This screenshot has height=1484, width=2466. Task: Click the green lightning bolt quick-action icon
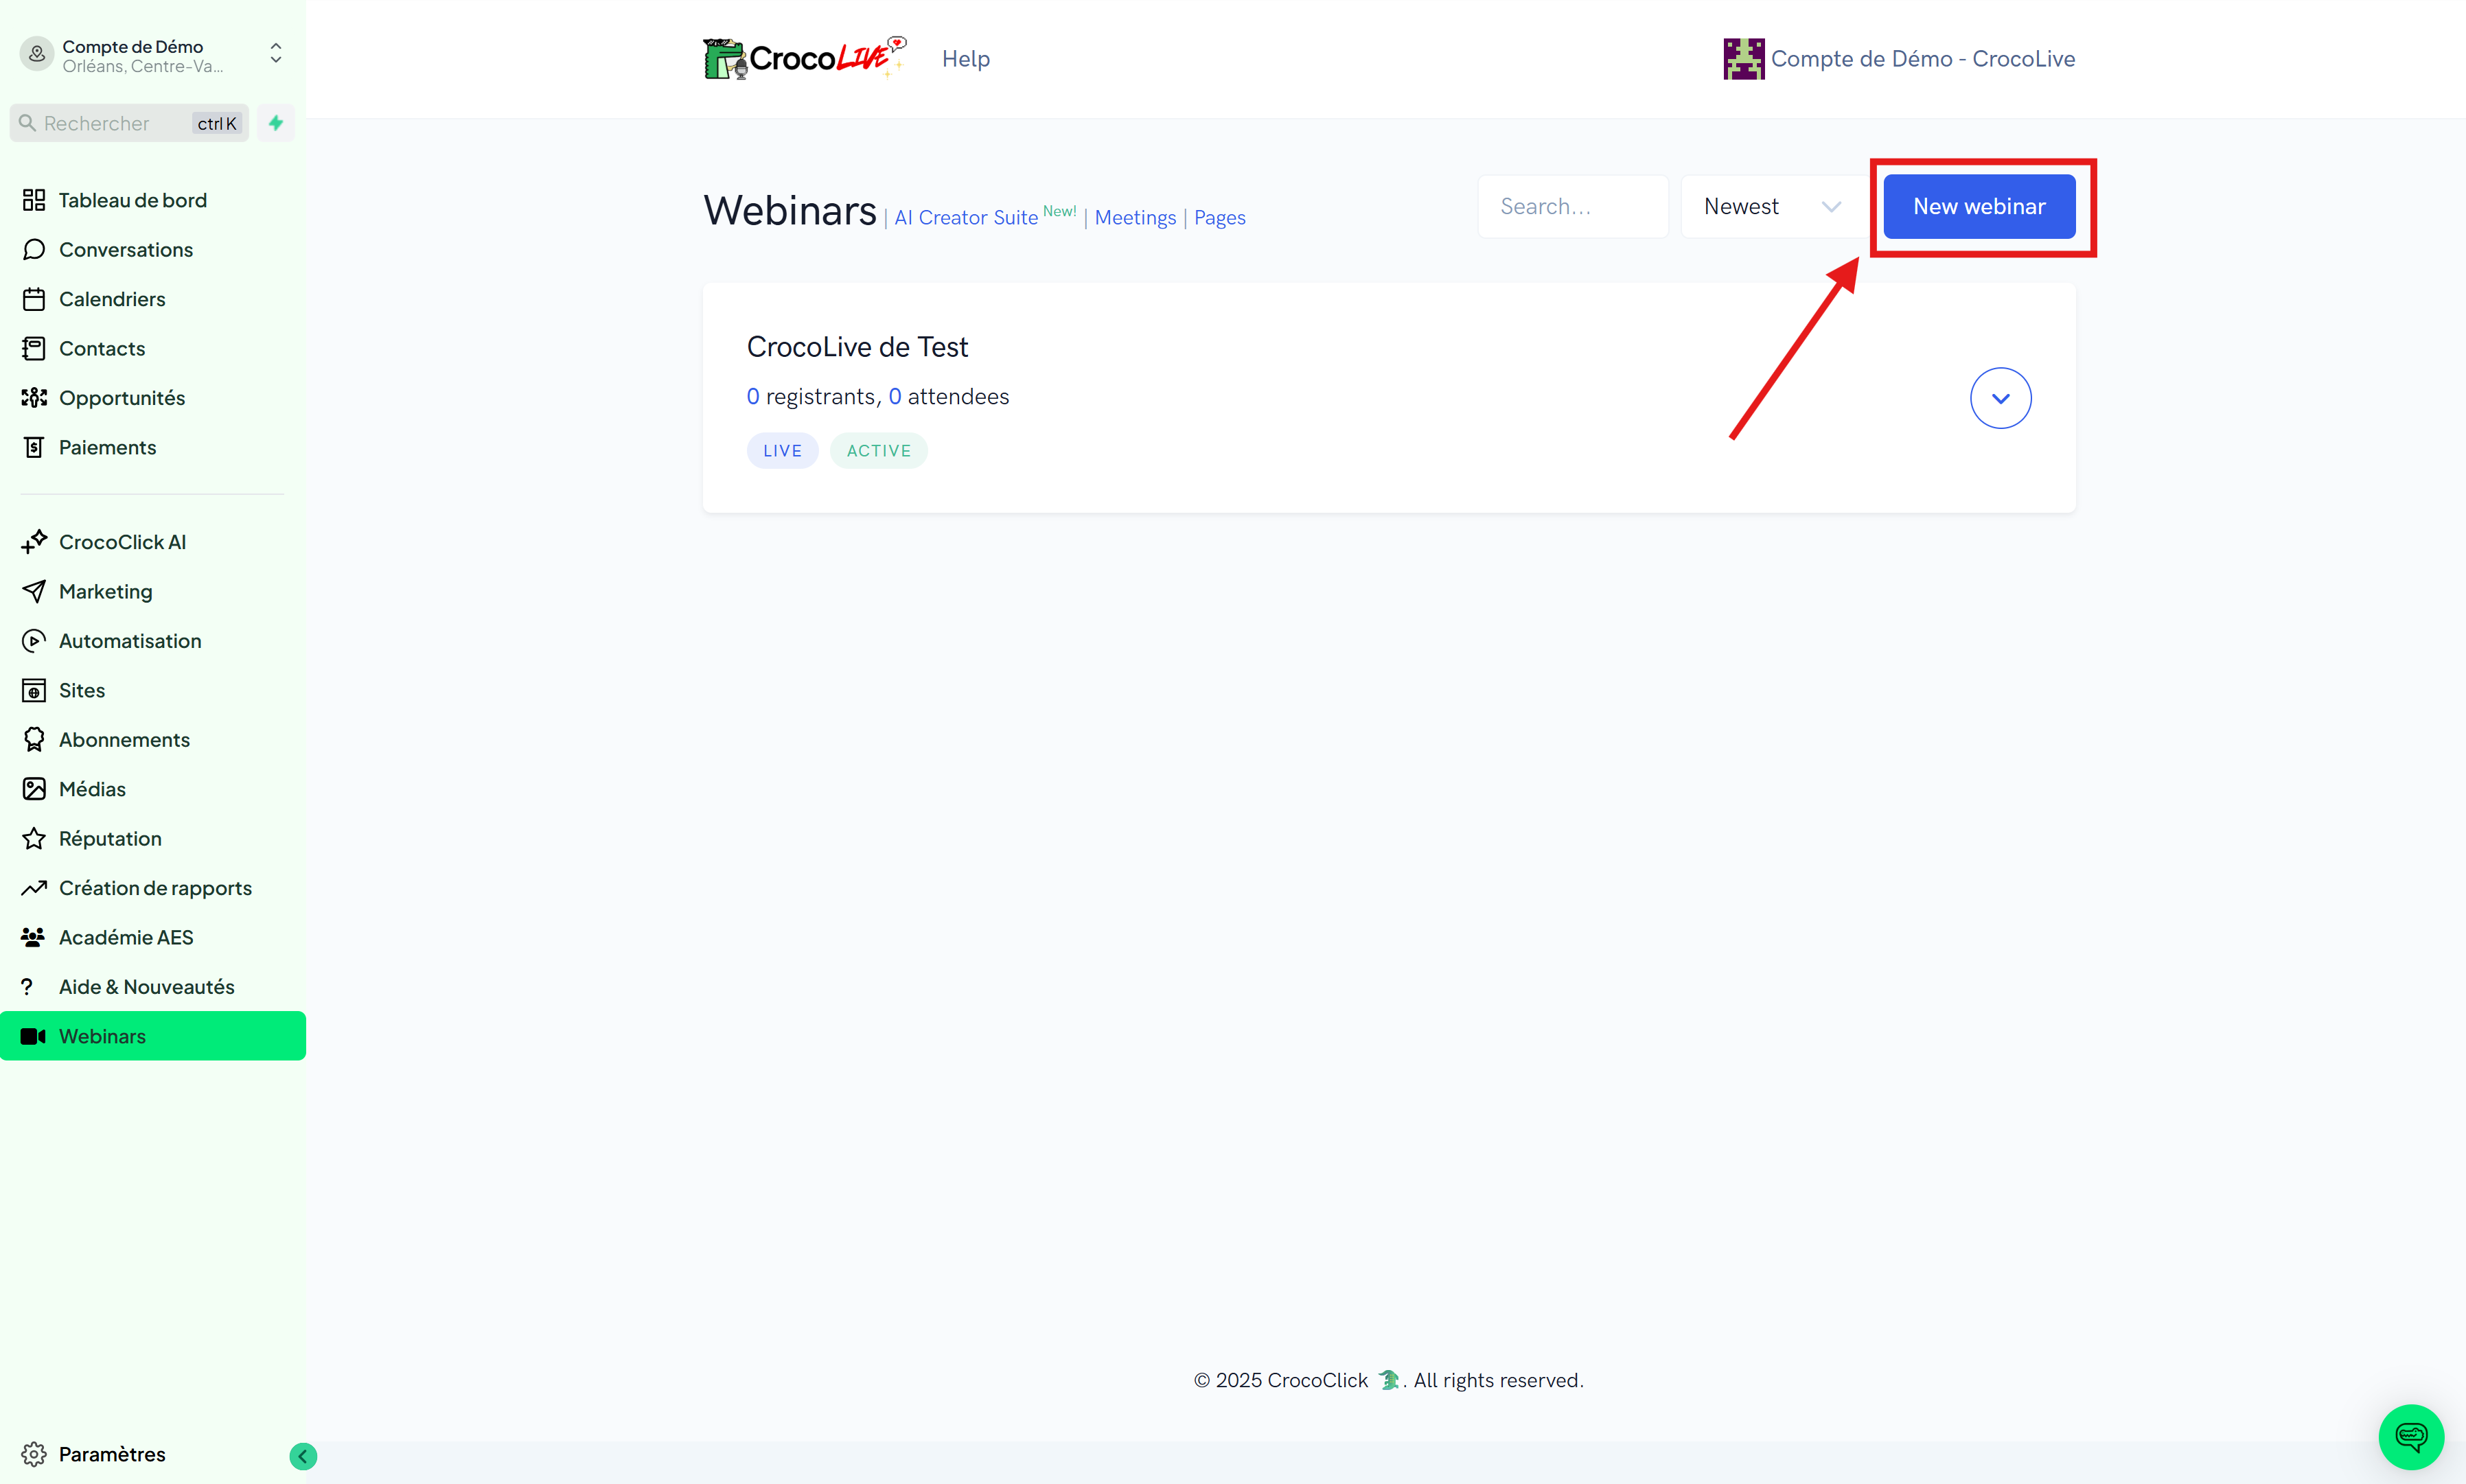tap(276, 123)
